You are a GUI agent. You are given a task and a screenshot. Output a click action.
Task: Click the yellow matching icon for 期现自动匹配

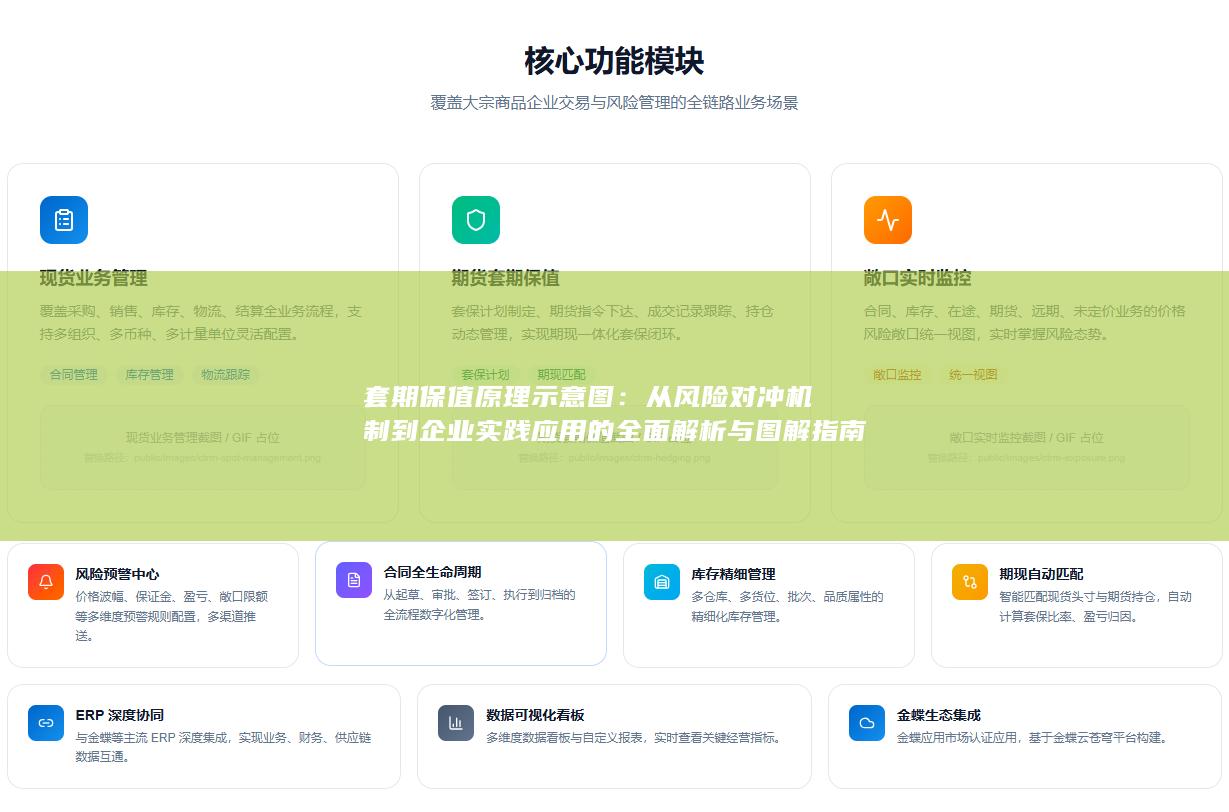click(970, 582)
